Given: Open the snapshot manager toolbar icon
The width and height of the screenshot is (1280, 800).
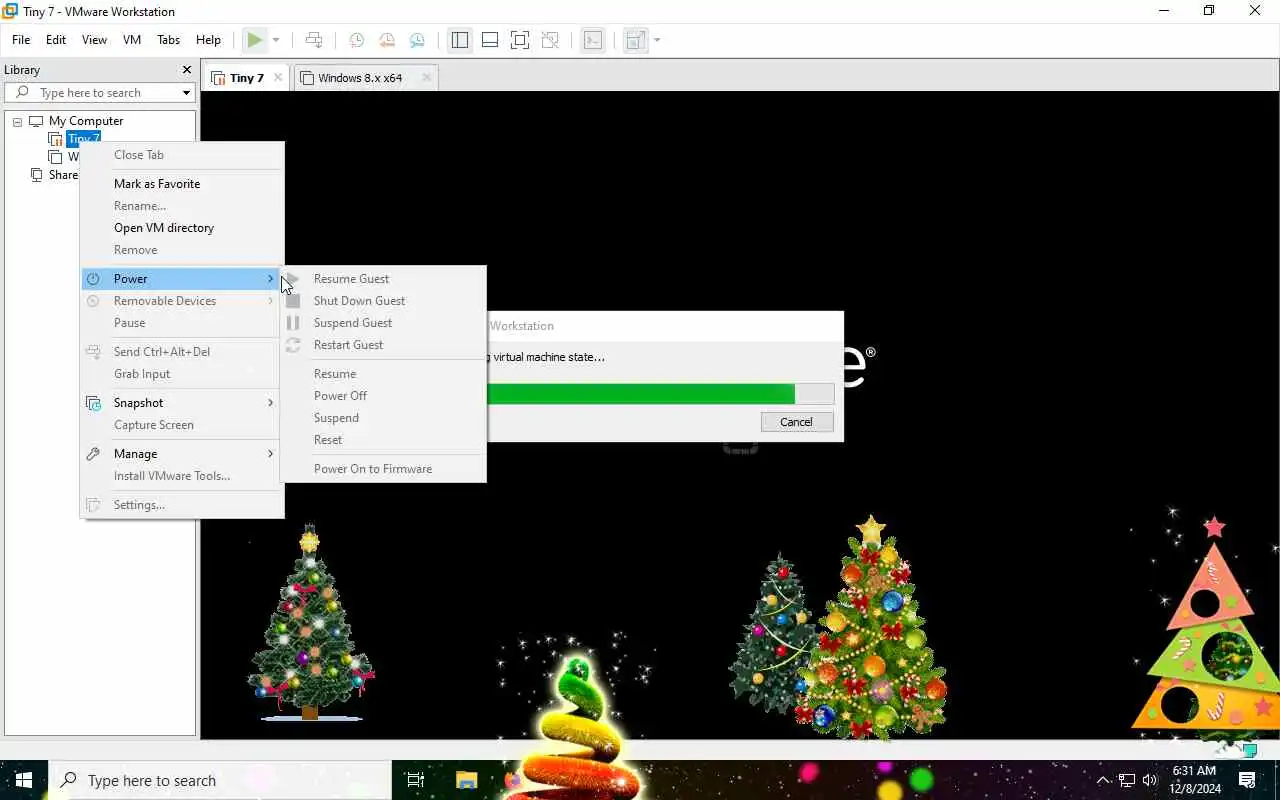Looking at the screenshot, I should [x=417, y=40].
